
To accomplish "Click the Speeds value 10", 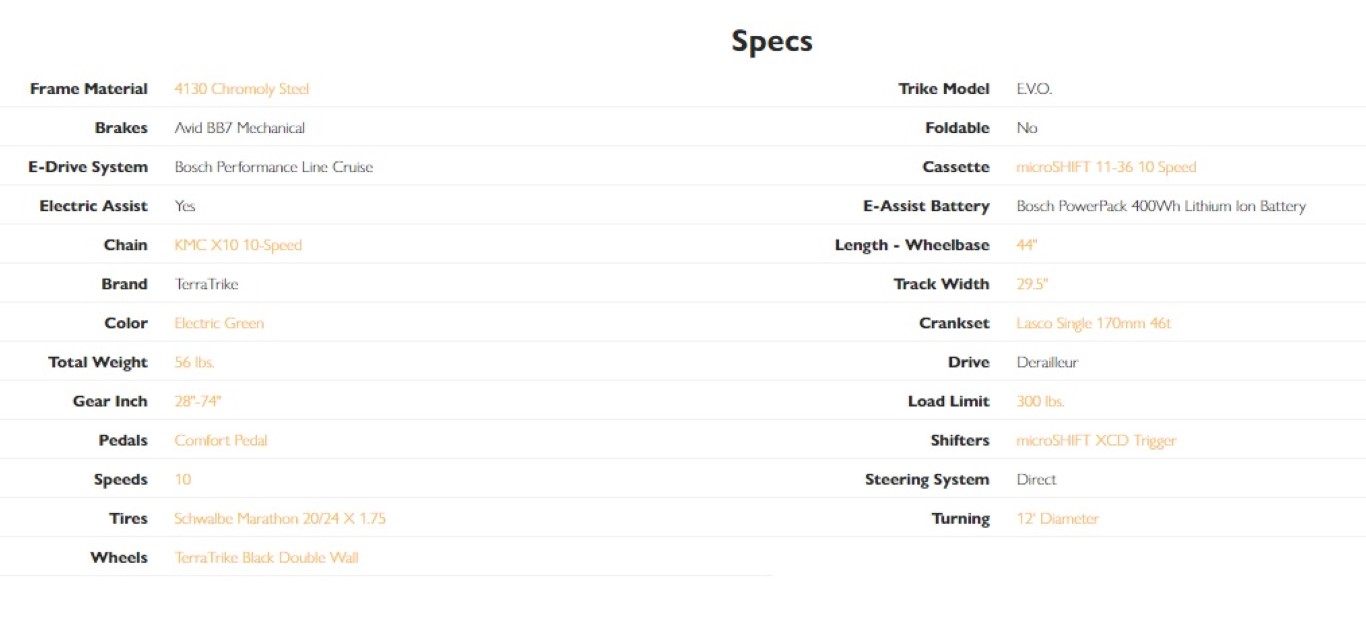I will tap(182, 479).
